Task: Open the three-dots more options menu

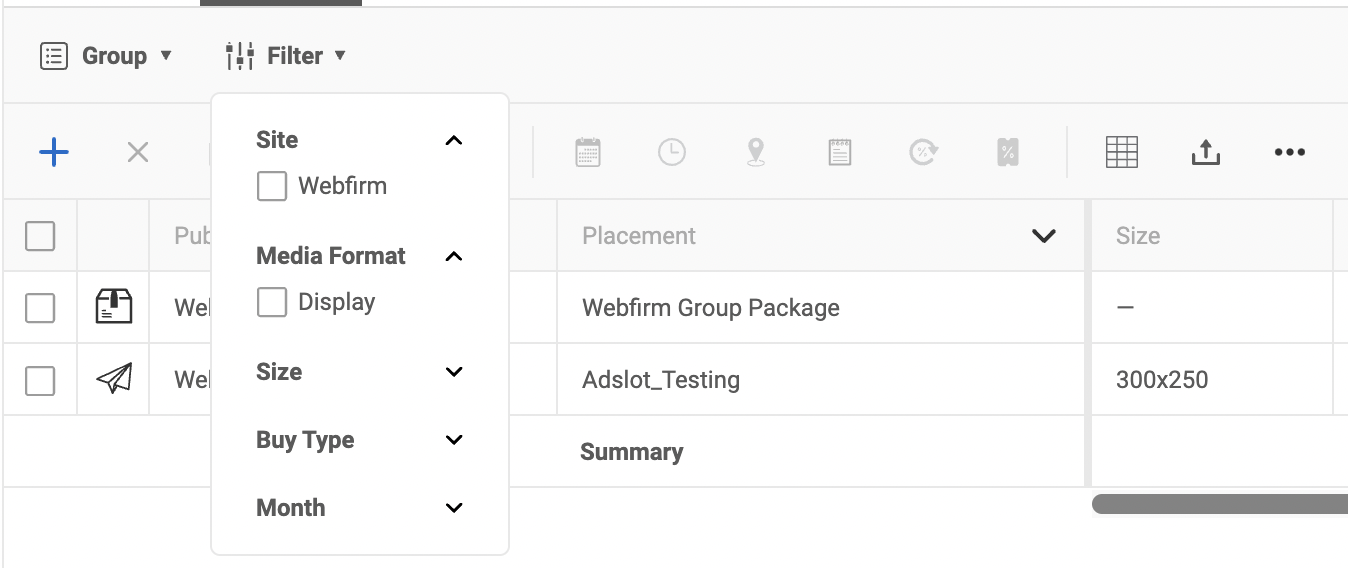Action: coord(1290,152)
